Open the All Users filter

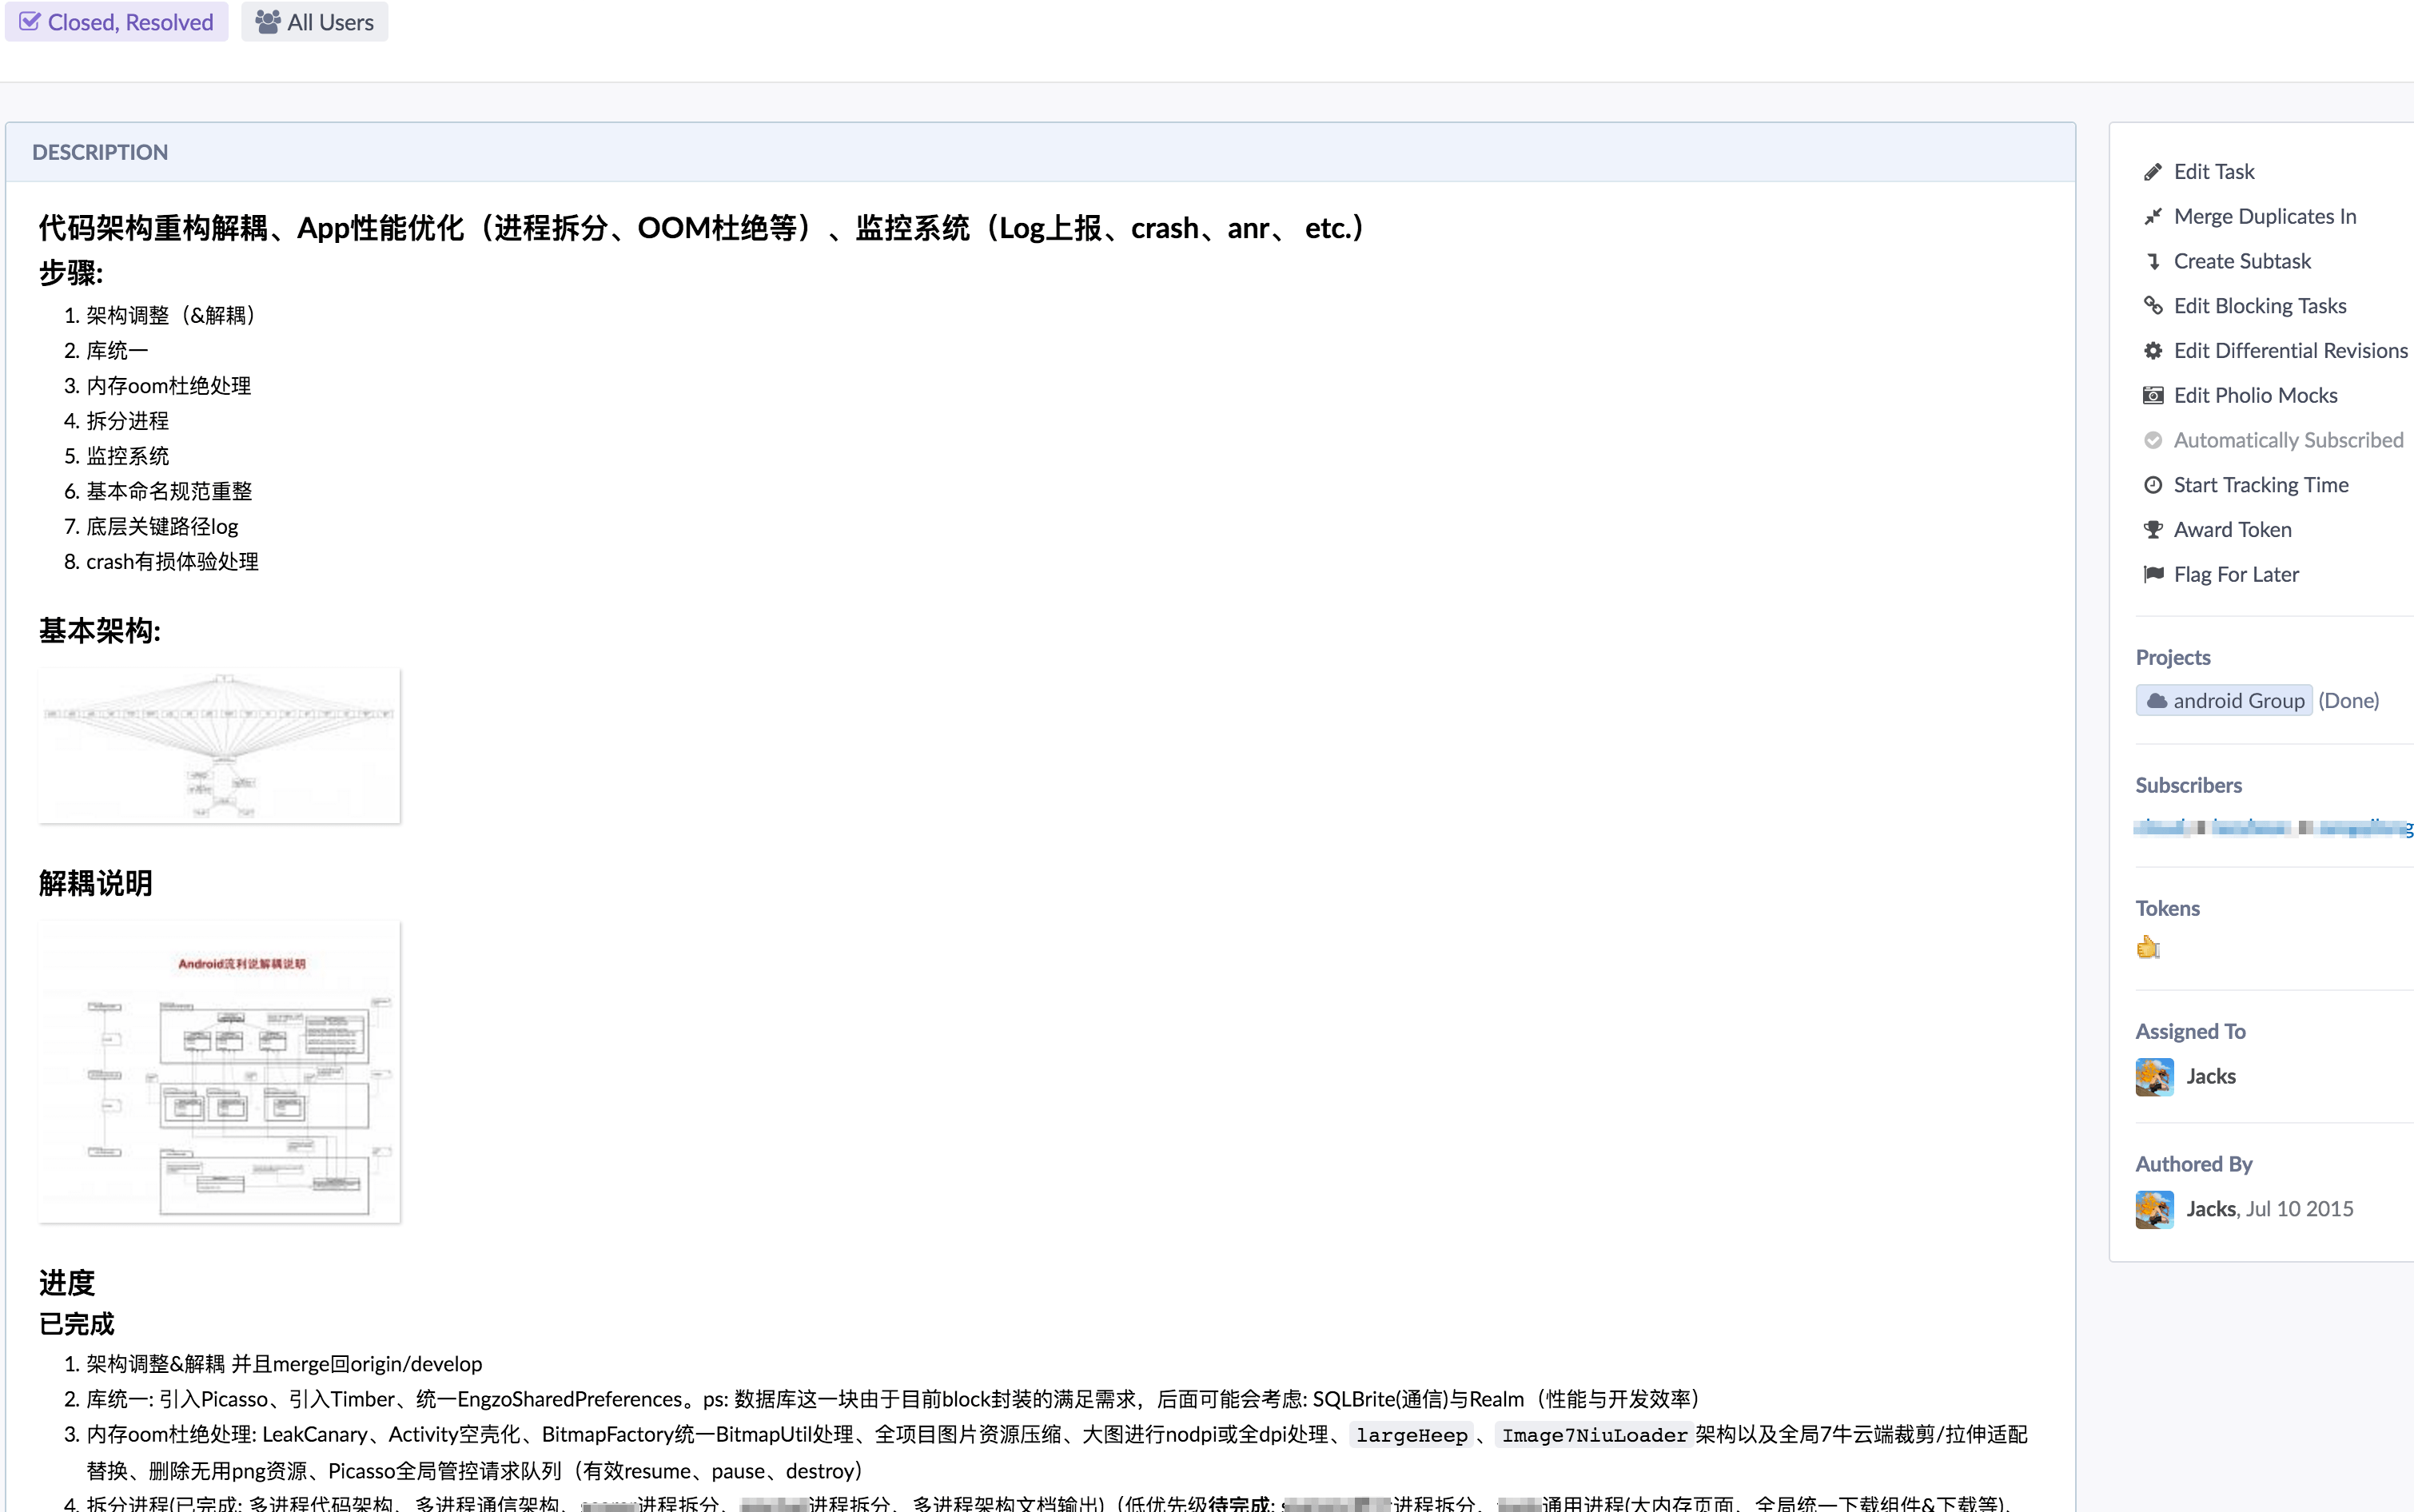coord(314,21)
